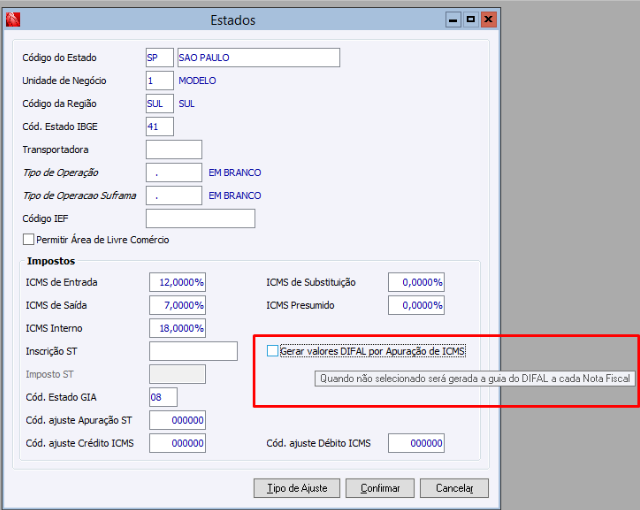Edit the Cód. ajuste Apuração ST field
640x510 pixels.
coord(178,420)
